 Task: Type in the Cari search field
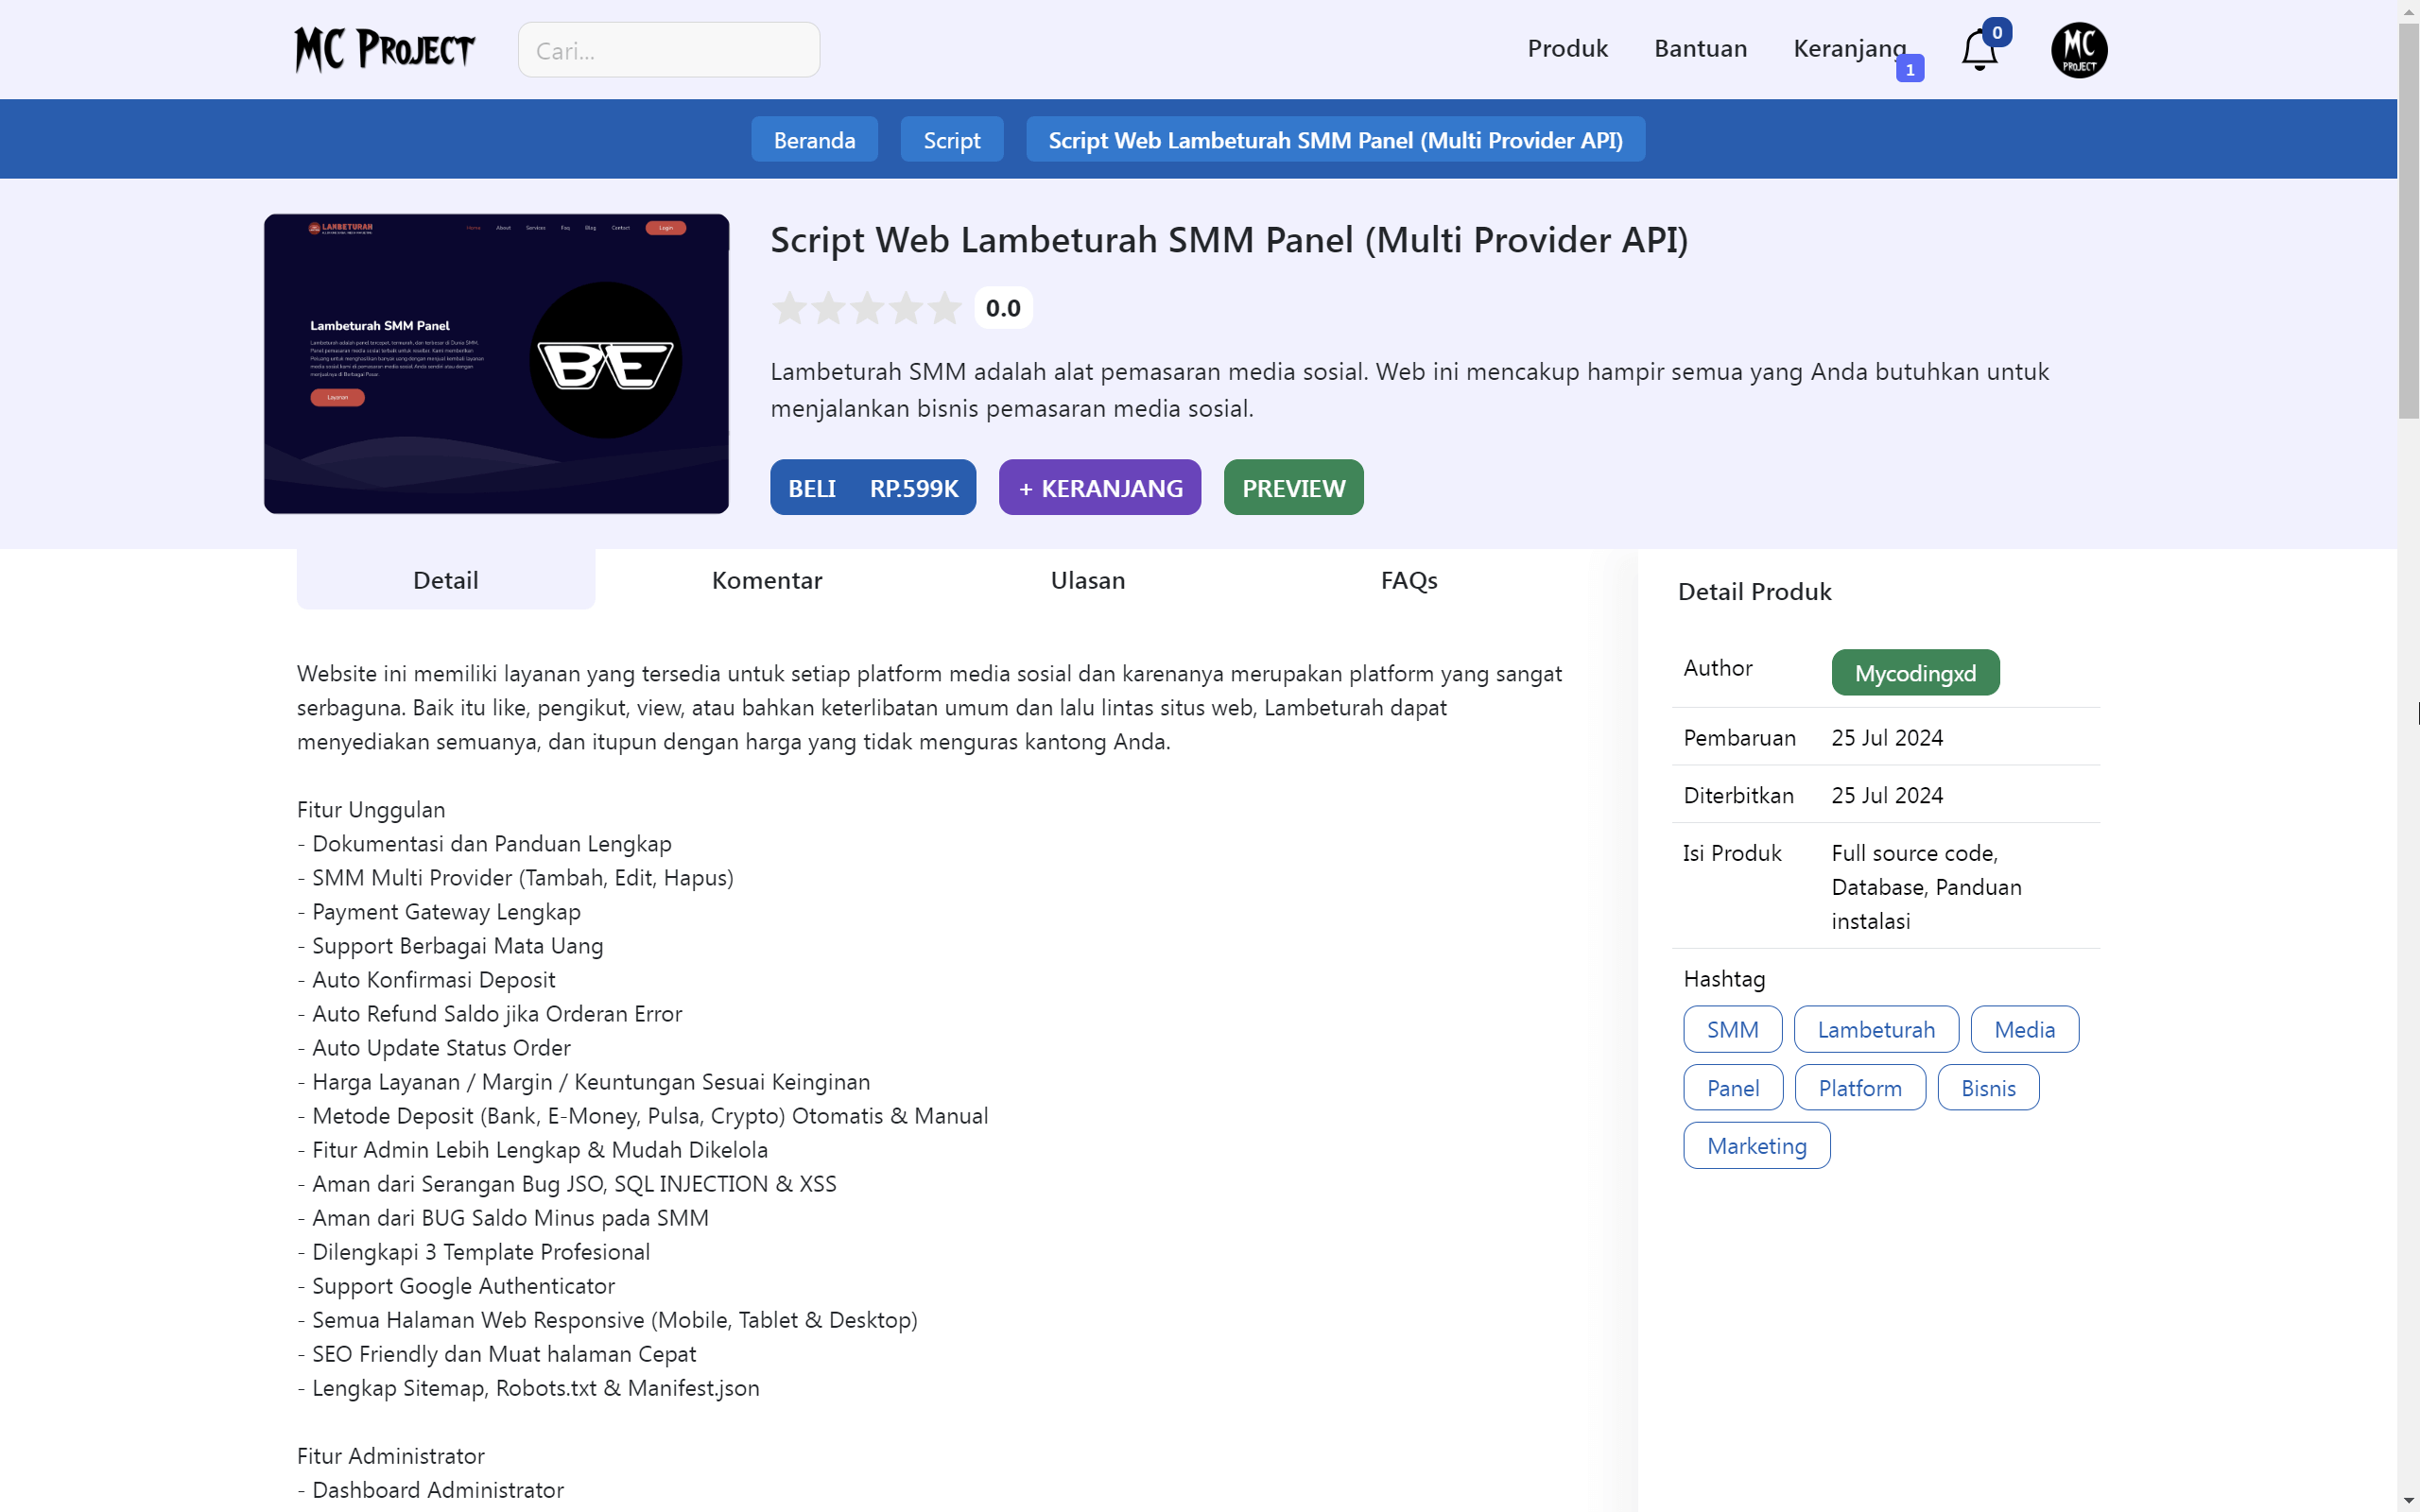(668, 50)
